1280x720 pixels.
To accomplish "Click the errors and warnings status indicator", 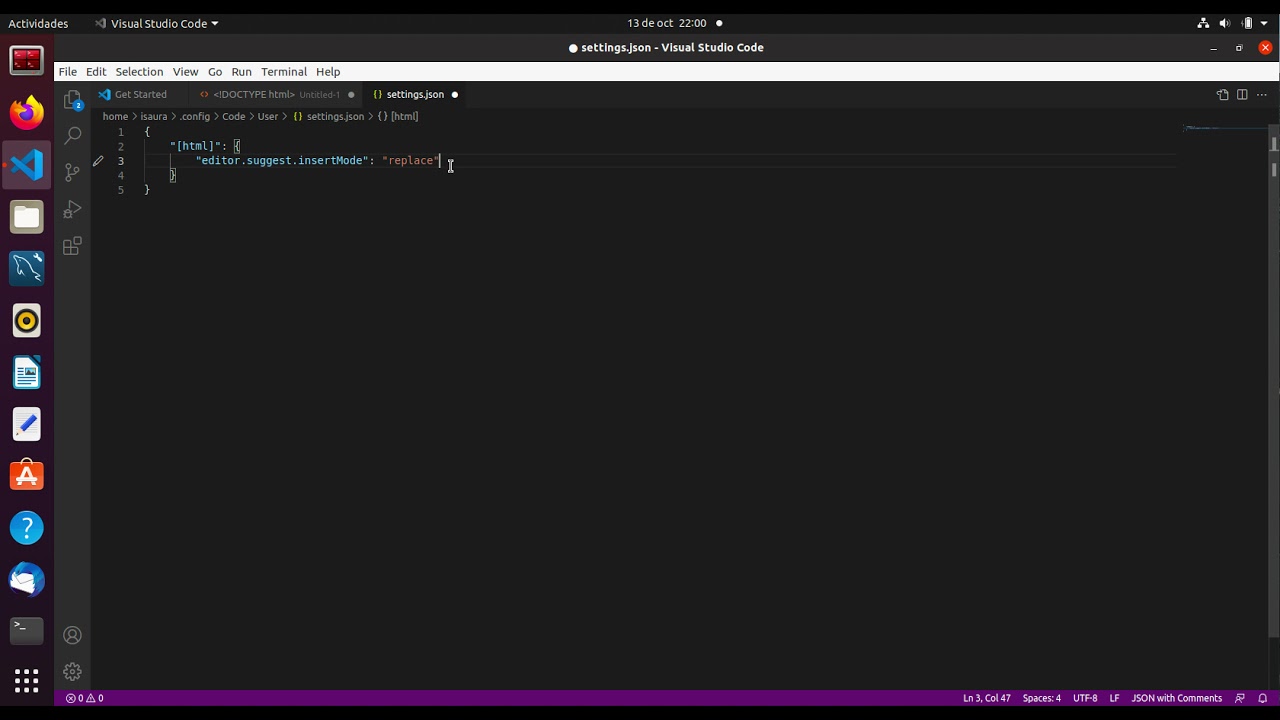I will tap(85, 698).
